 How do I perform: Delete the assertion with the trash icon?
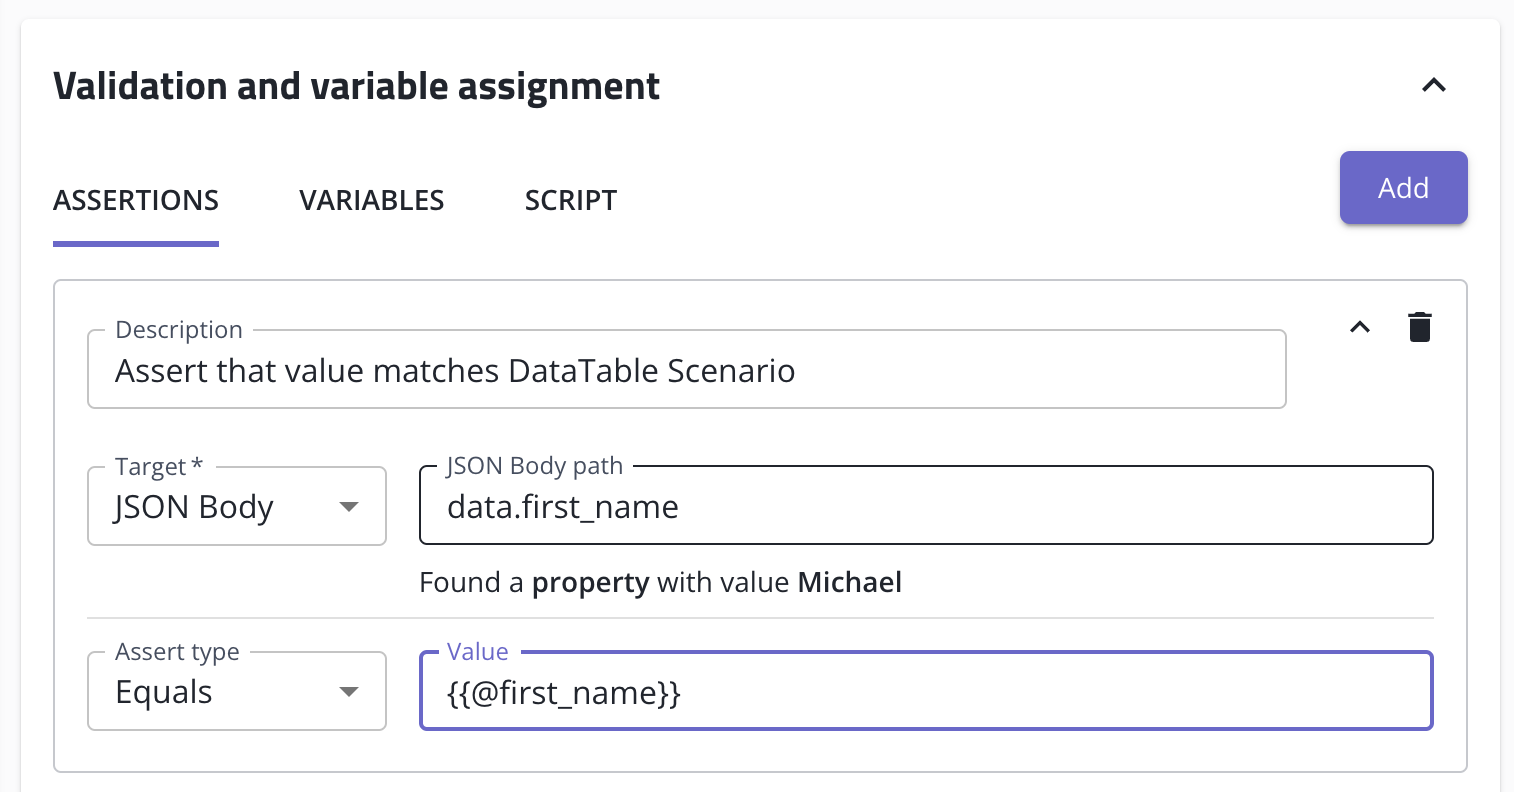click(x=1419, y=327)
